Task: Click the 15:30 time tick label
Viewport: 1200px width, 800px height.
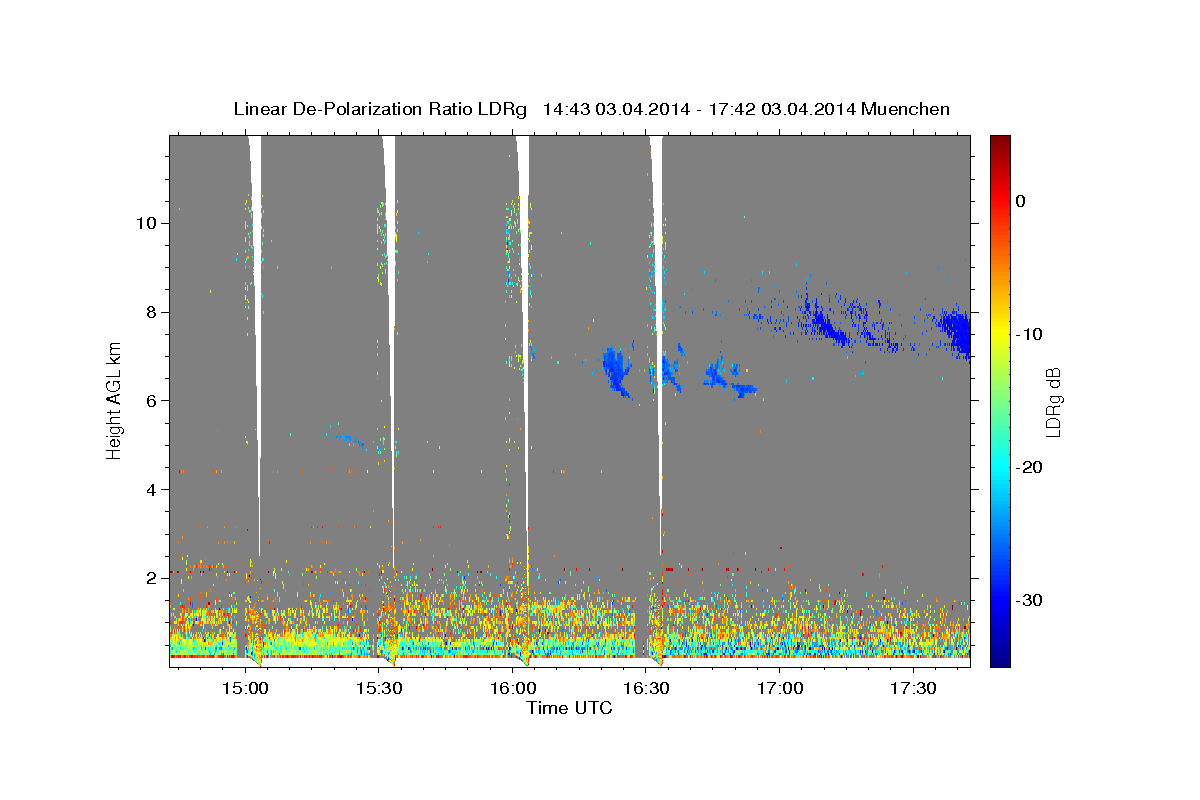Action: 379,688
